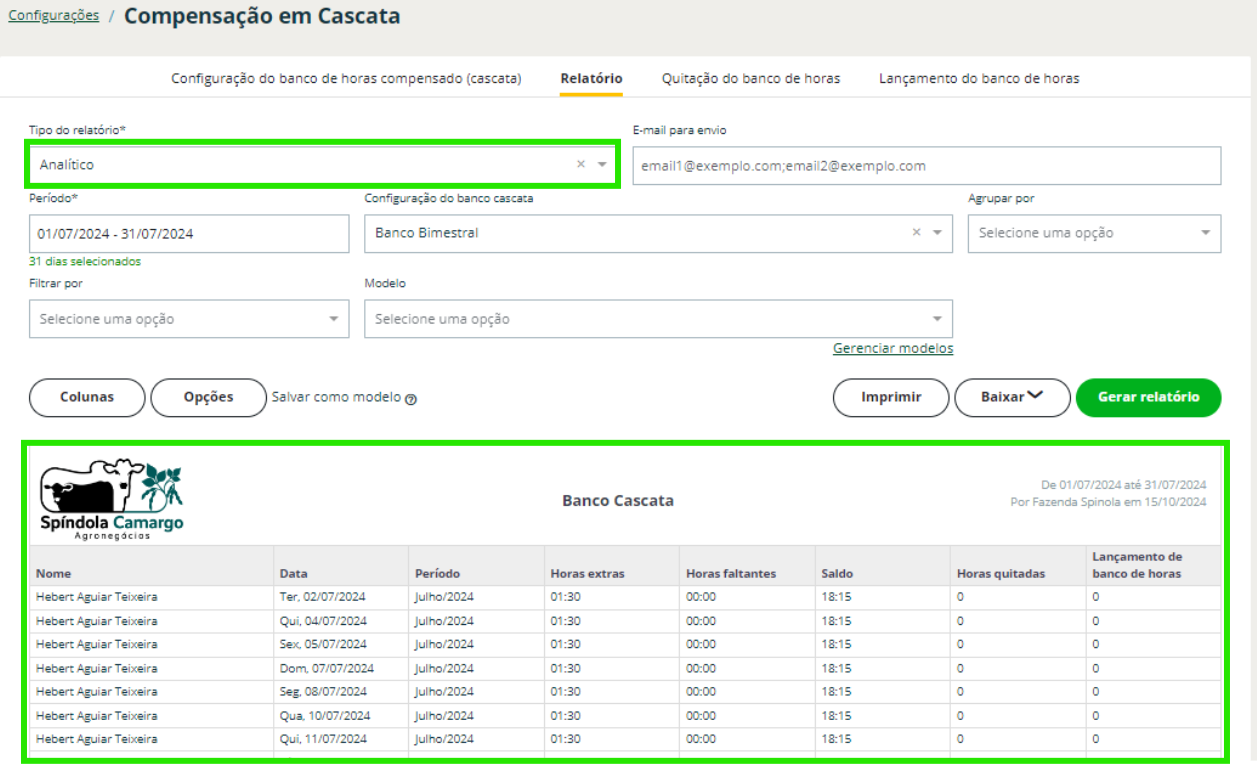Click the E-mail para envio field

click(x=926, y=166)
